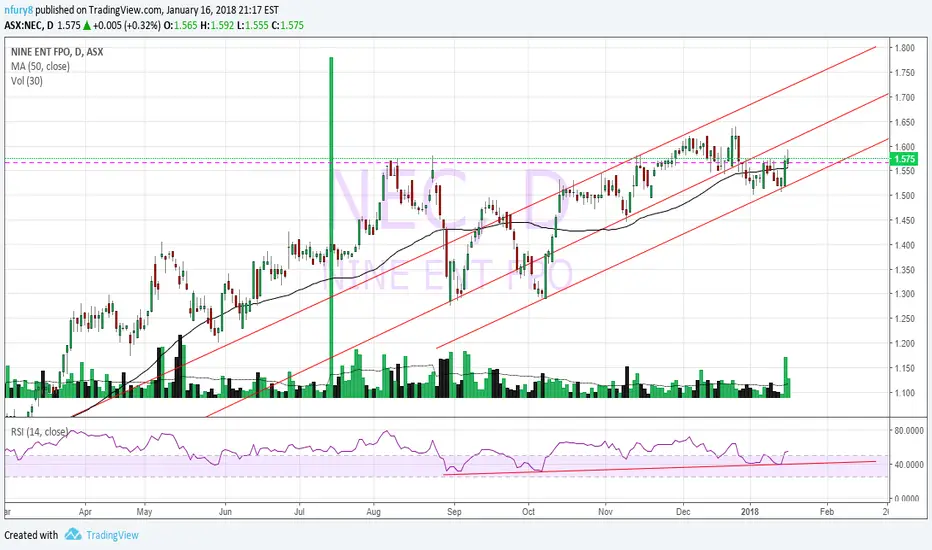The height and width of the screenshot is (550, 932).
Task: Click the H:1.592 high price value
Action: pos(217,26)
